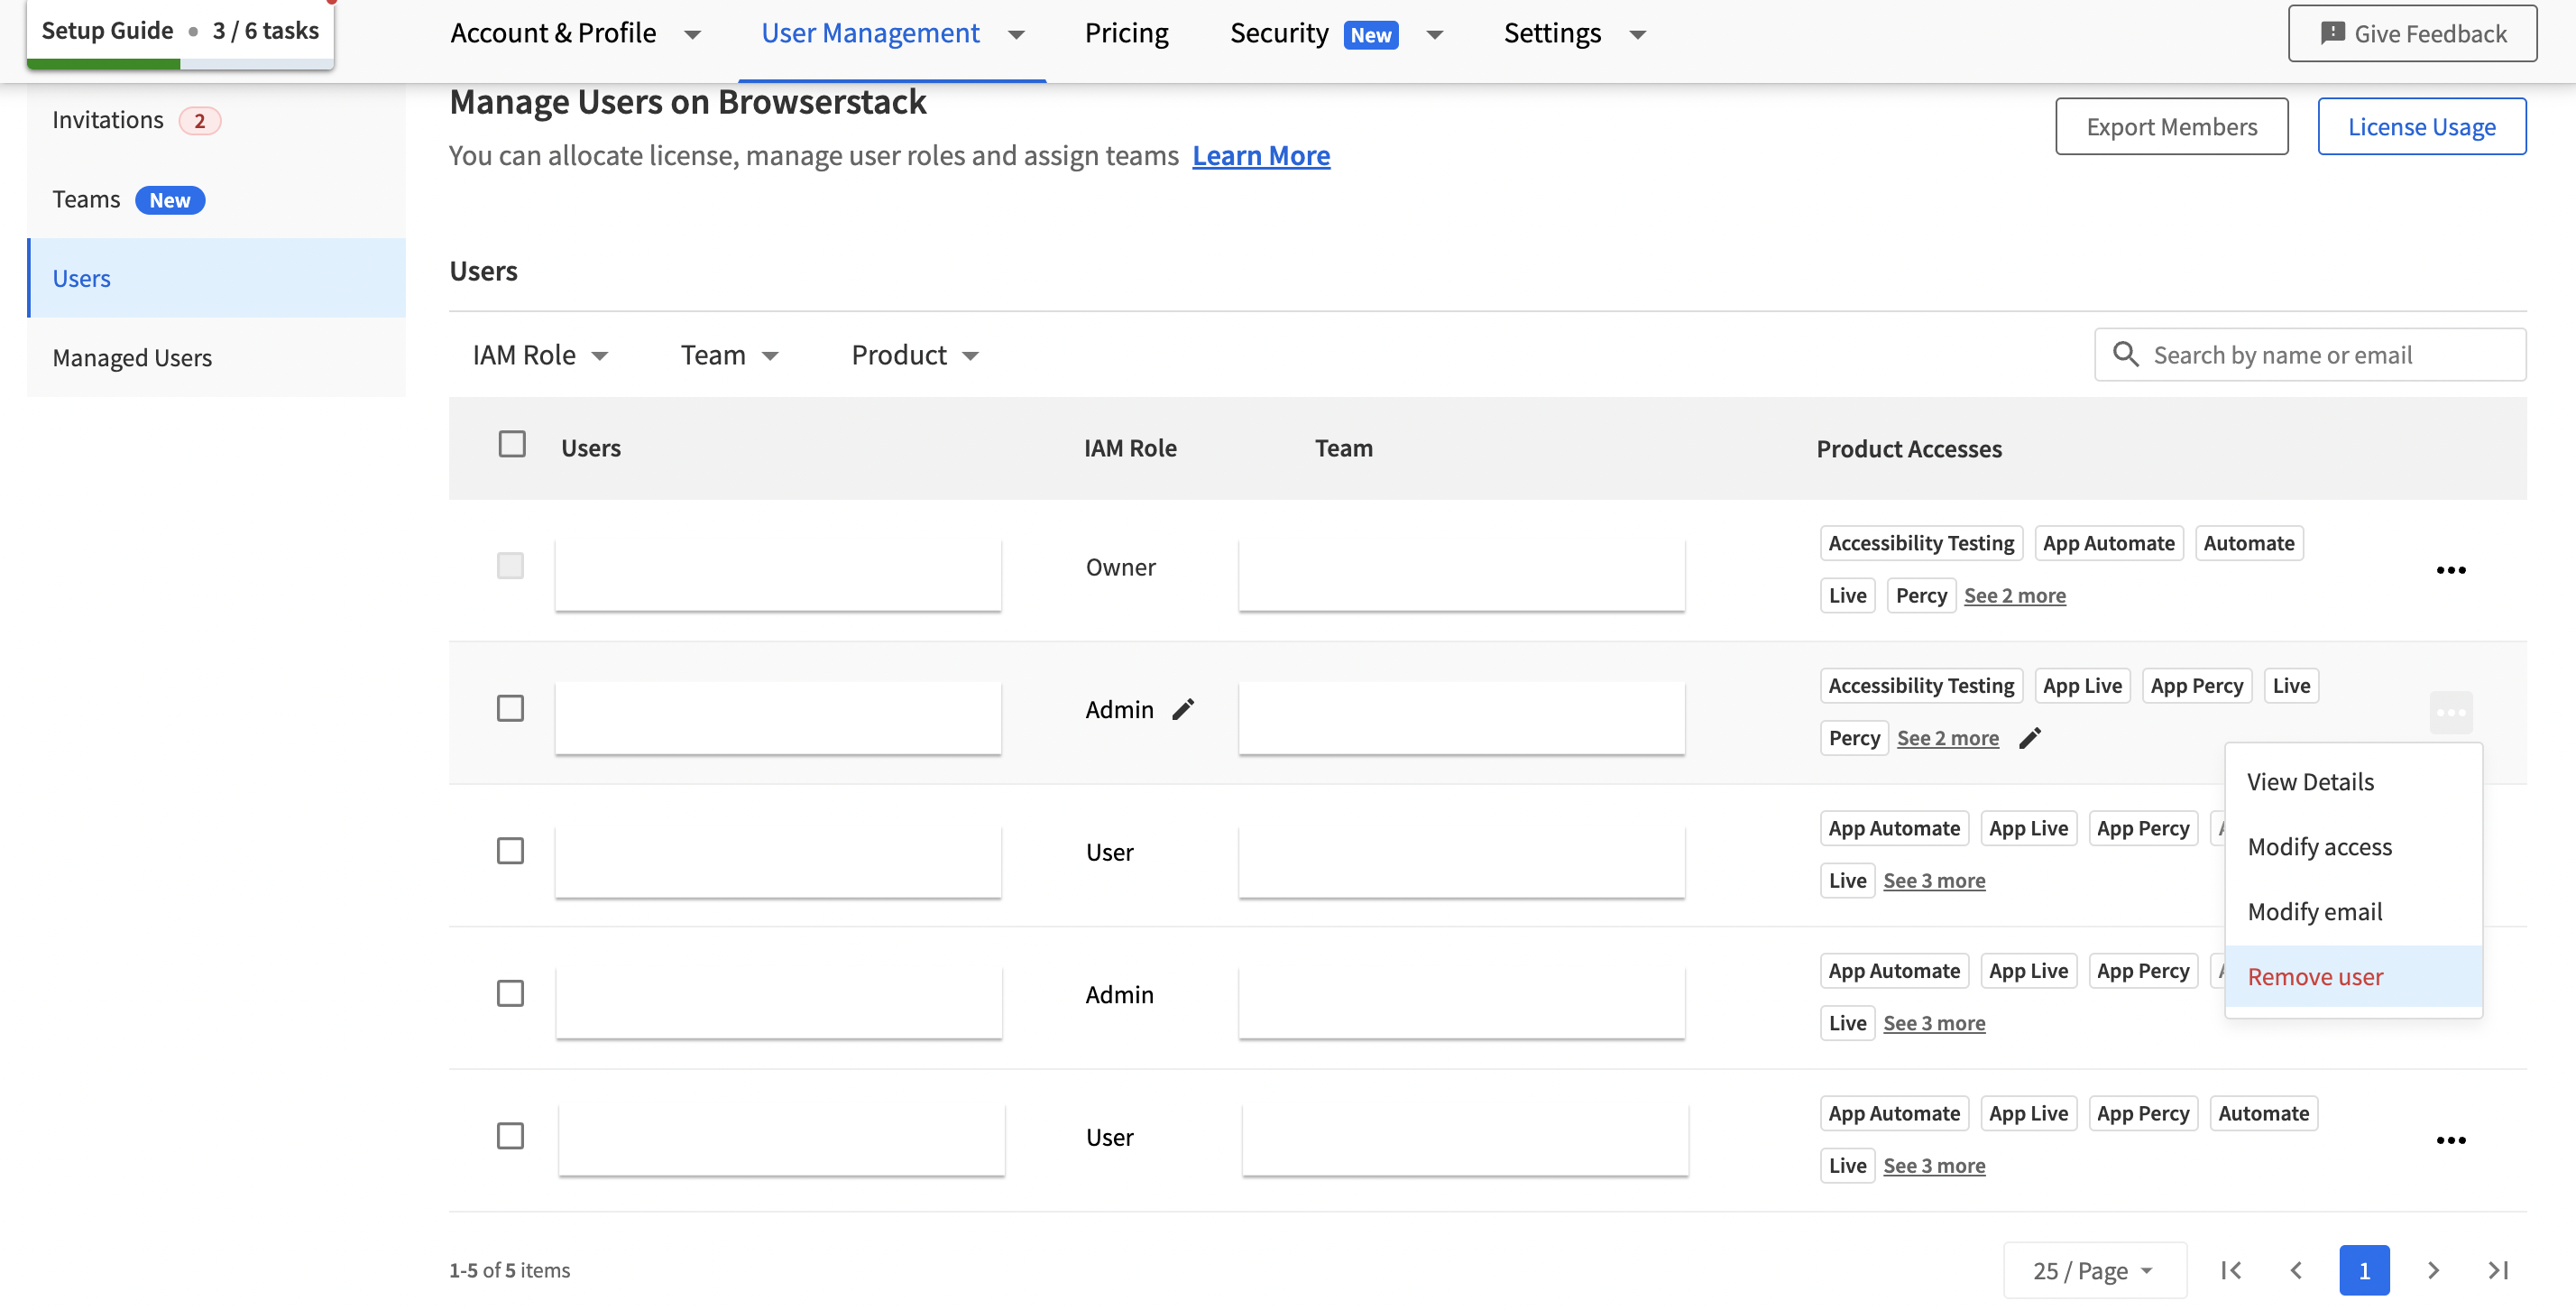
Task: Click the previous page chevron
Action: (x=2296, y=1270)
